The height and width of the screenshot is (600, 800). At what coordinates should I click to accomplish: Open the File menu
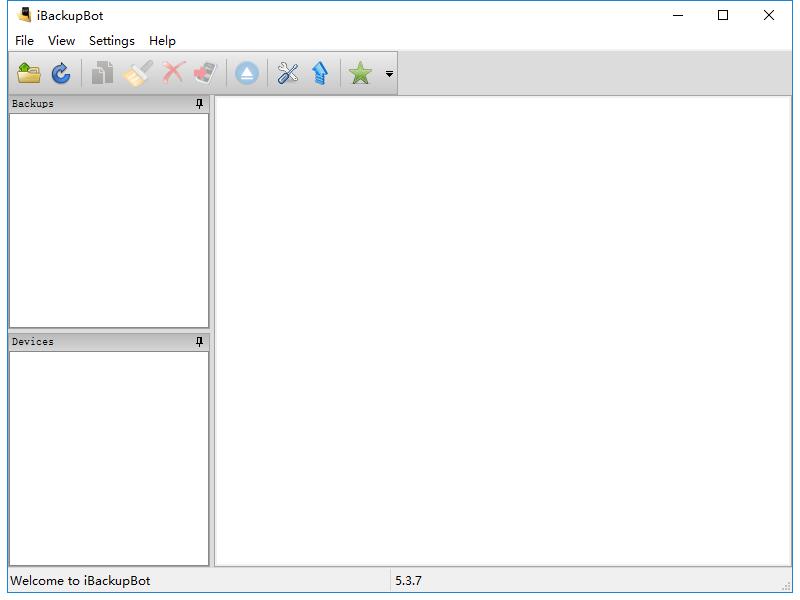[24, 41]
